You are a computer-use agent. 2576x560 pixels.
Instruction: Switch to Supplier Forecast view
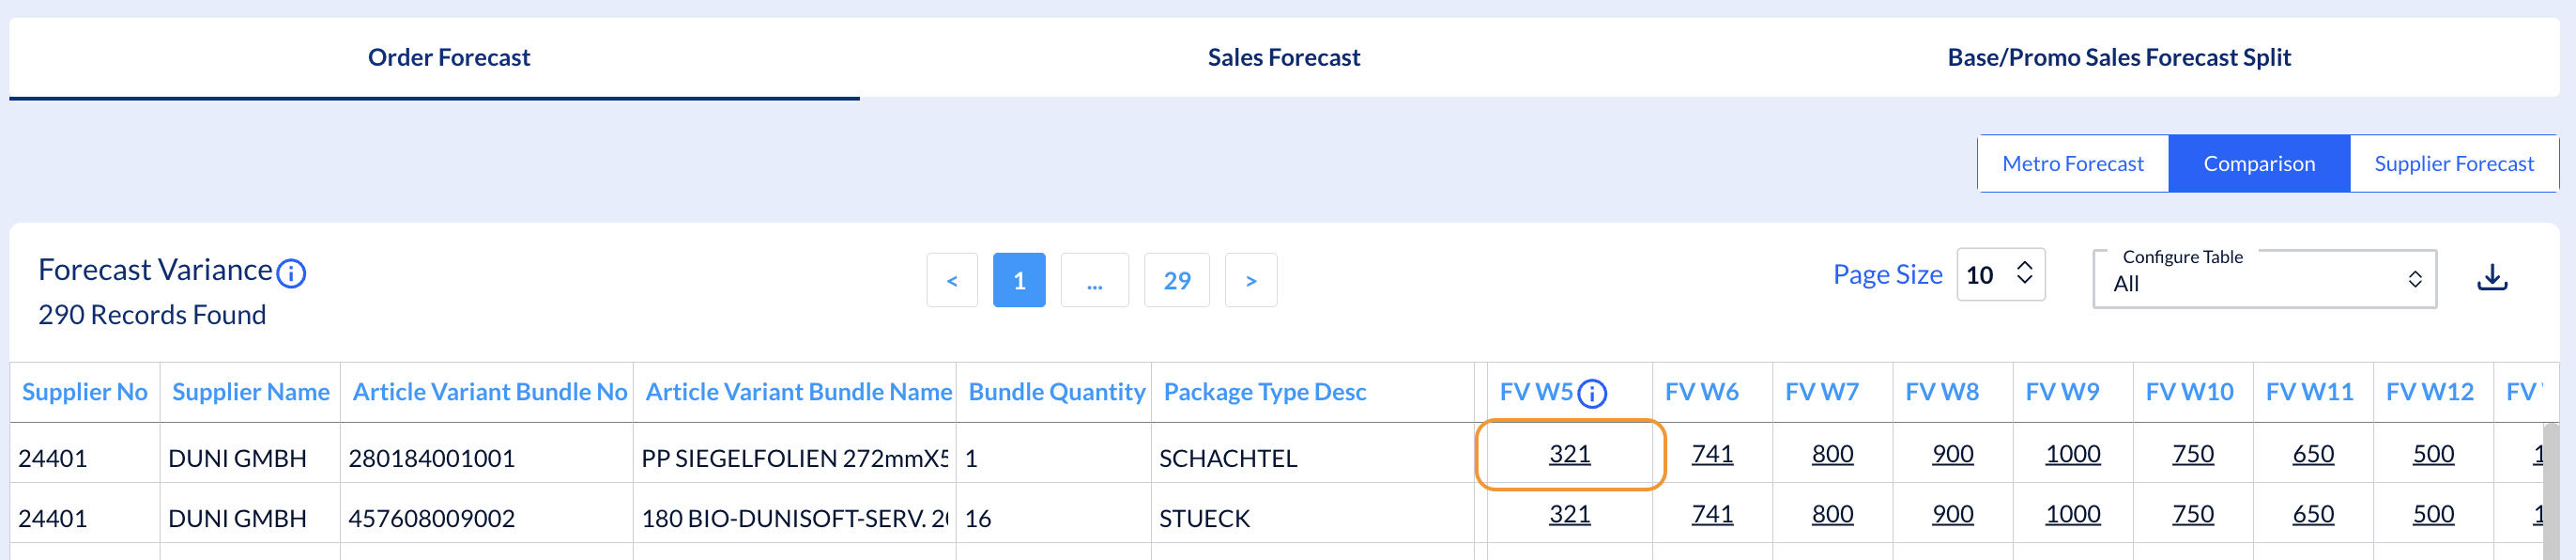[2453, 164]
